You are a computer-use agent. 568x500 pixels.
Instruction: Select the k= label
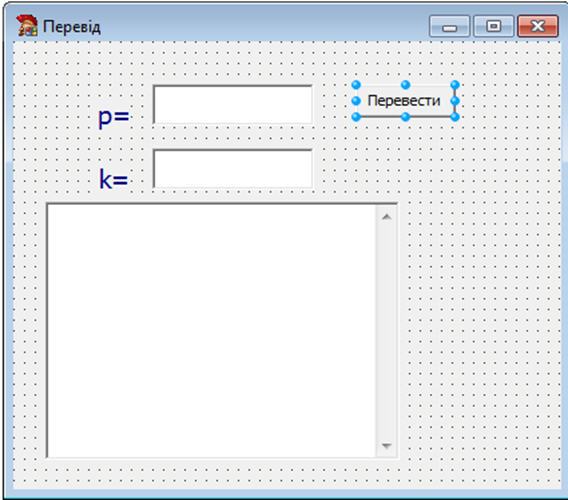(x=114, y=179)
